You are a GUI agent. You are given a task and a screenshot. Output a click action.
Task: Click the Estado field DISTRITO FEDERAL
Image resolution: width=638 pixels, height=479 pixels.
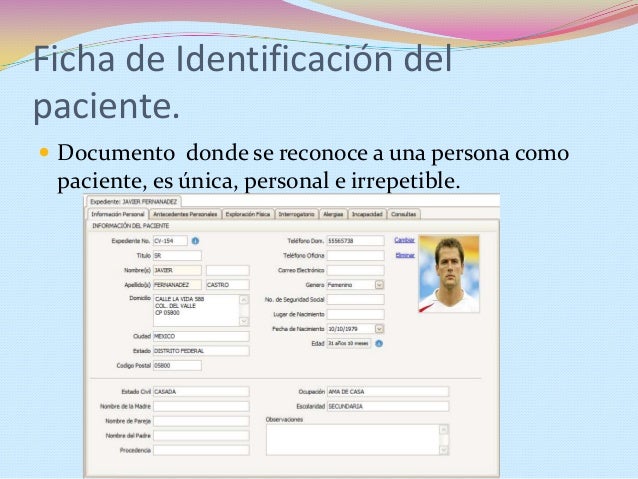pos(201,351)
